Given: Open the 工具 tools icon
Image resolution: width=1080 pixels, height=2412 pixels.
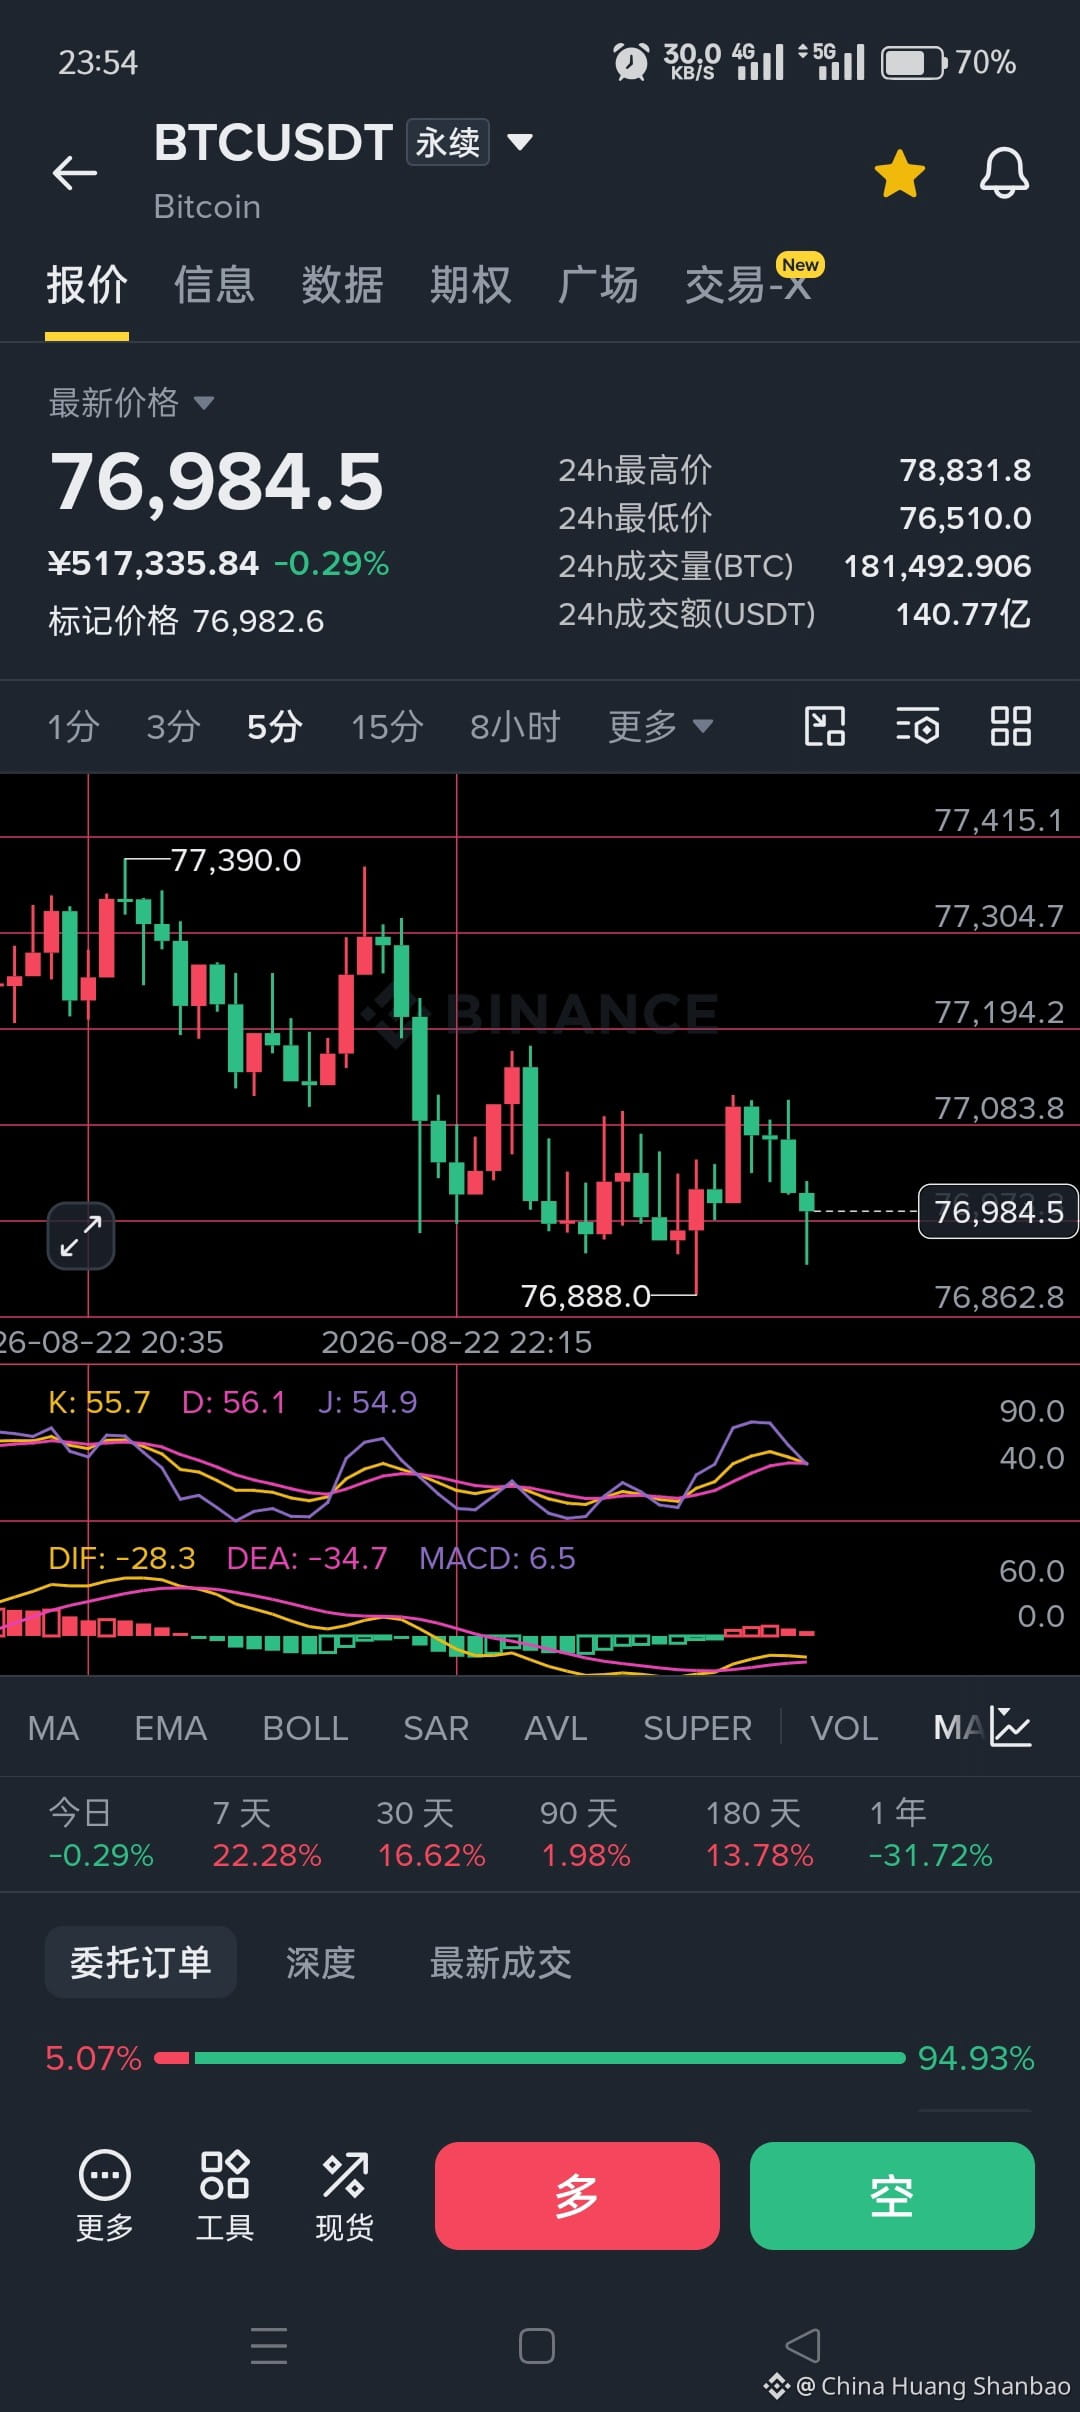Looking at the screenshot, I should click(225, 2196).
